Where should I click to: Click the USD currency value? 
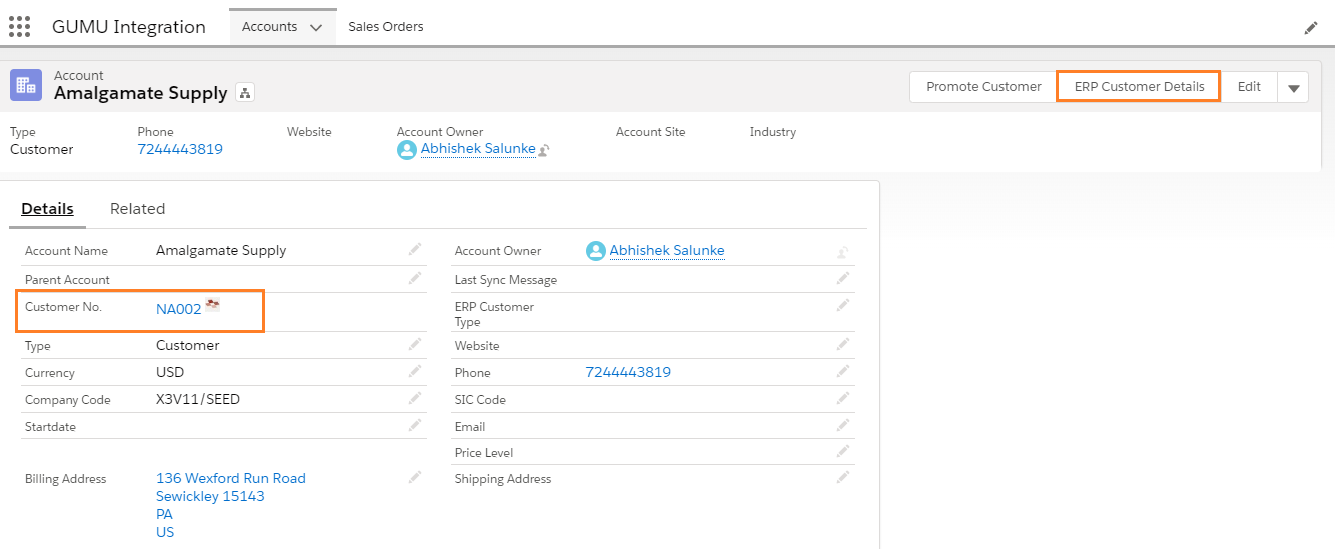pos(170,372)
